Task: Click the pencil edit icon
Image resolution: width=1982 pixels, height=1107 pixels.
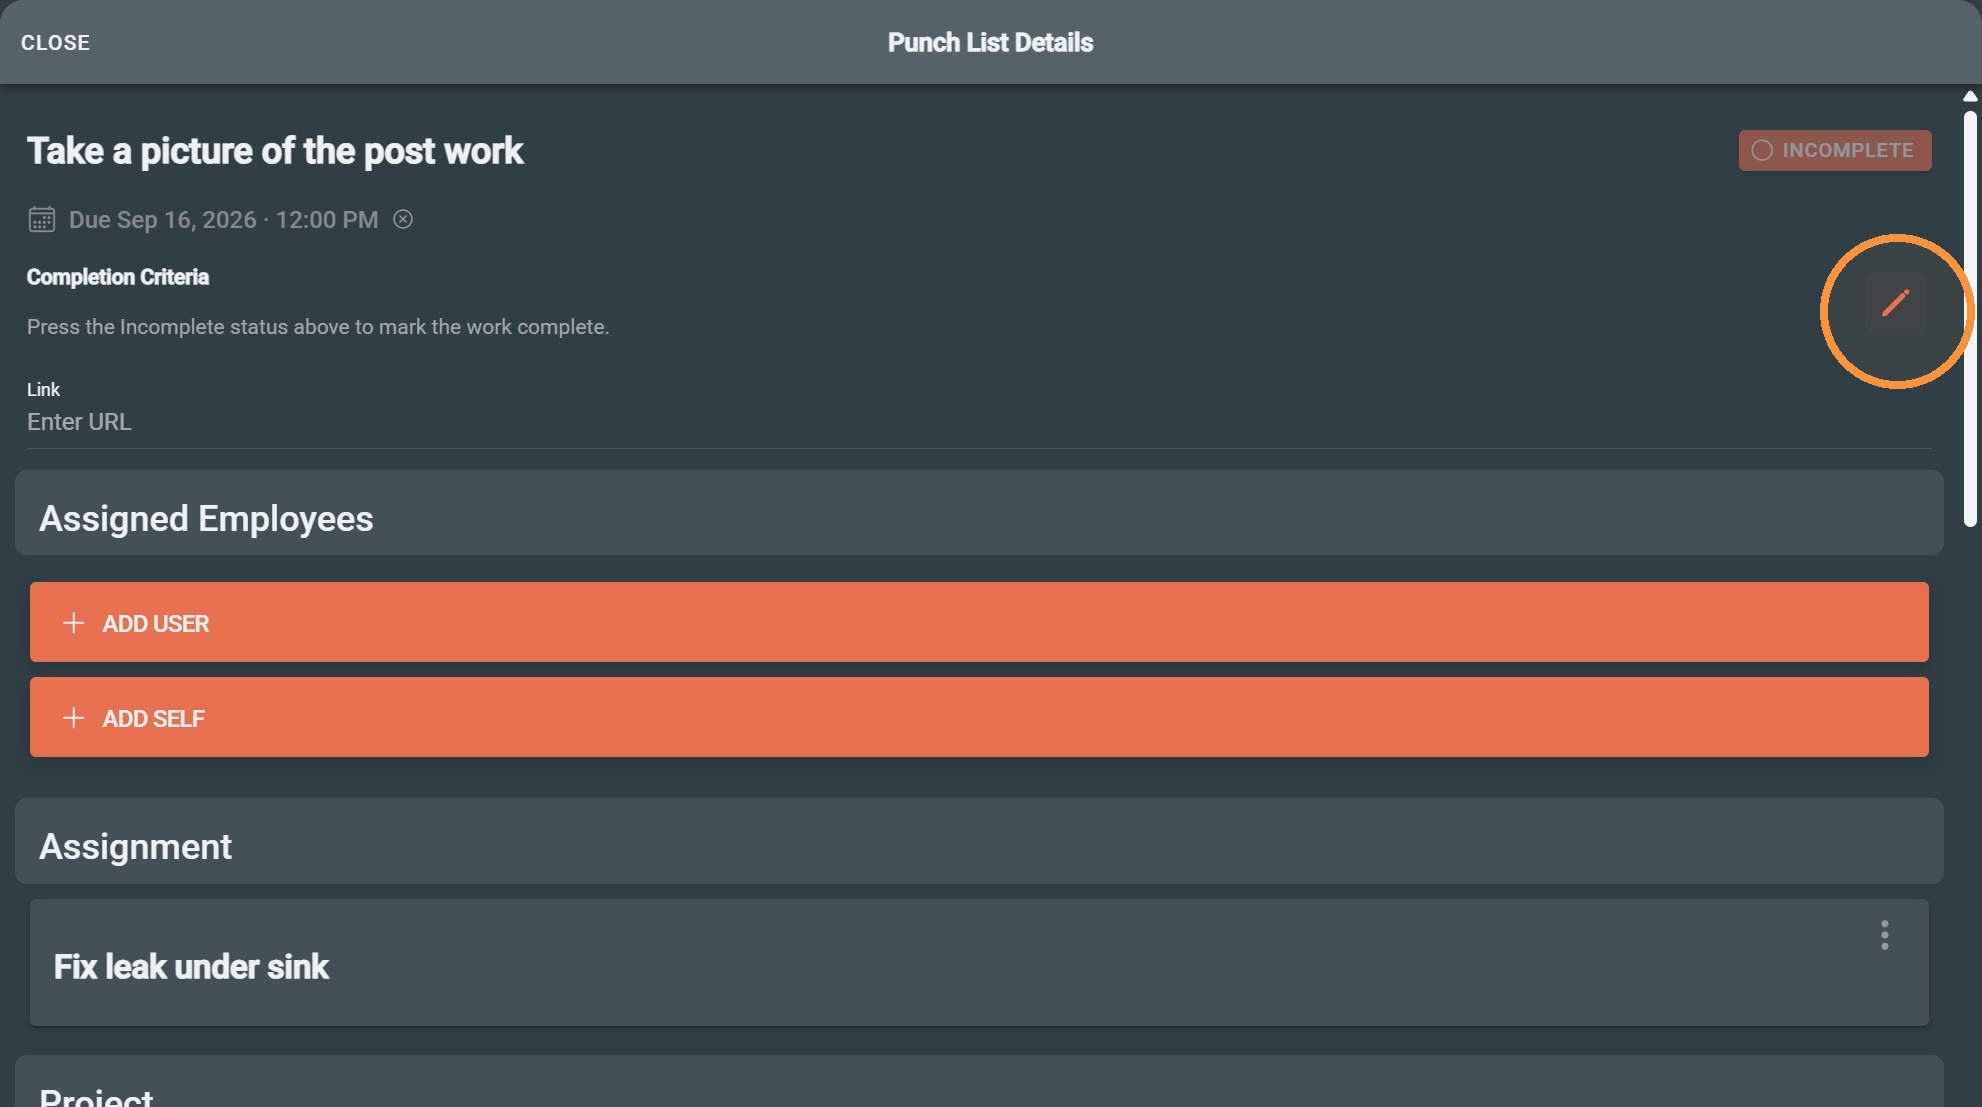Action: coord(1895,303)
